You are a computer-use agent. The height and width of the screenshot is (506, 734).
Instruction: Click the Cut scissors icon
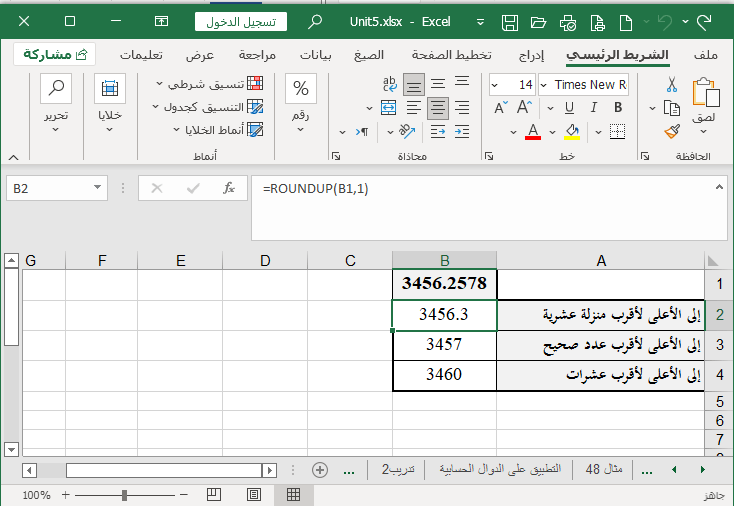[x=672, y=86]
